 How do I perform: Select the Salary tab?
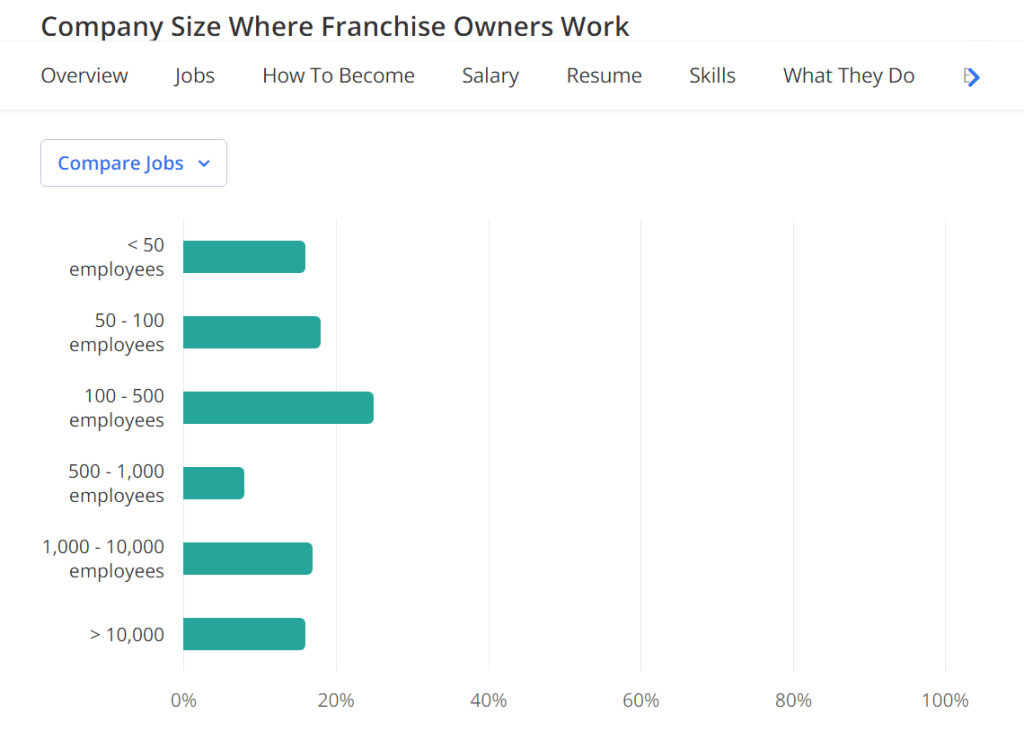tap(490, 76)
